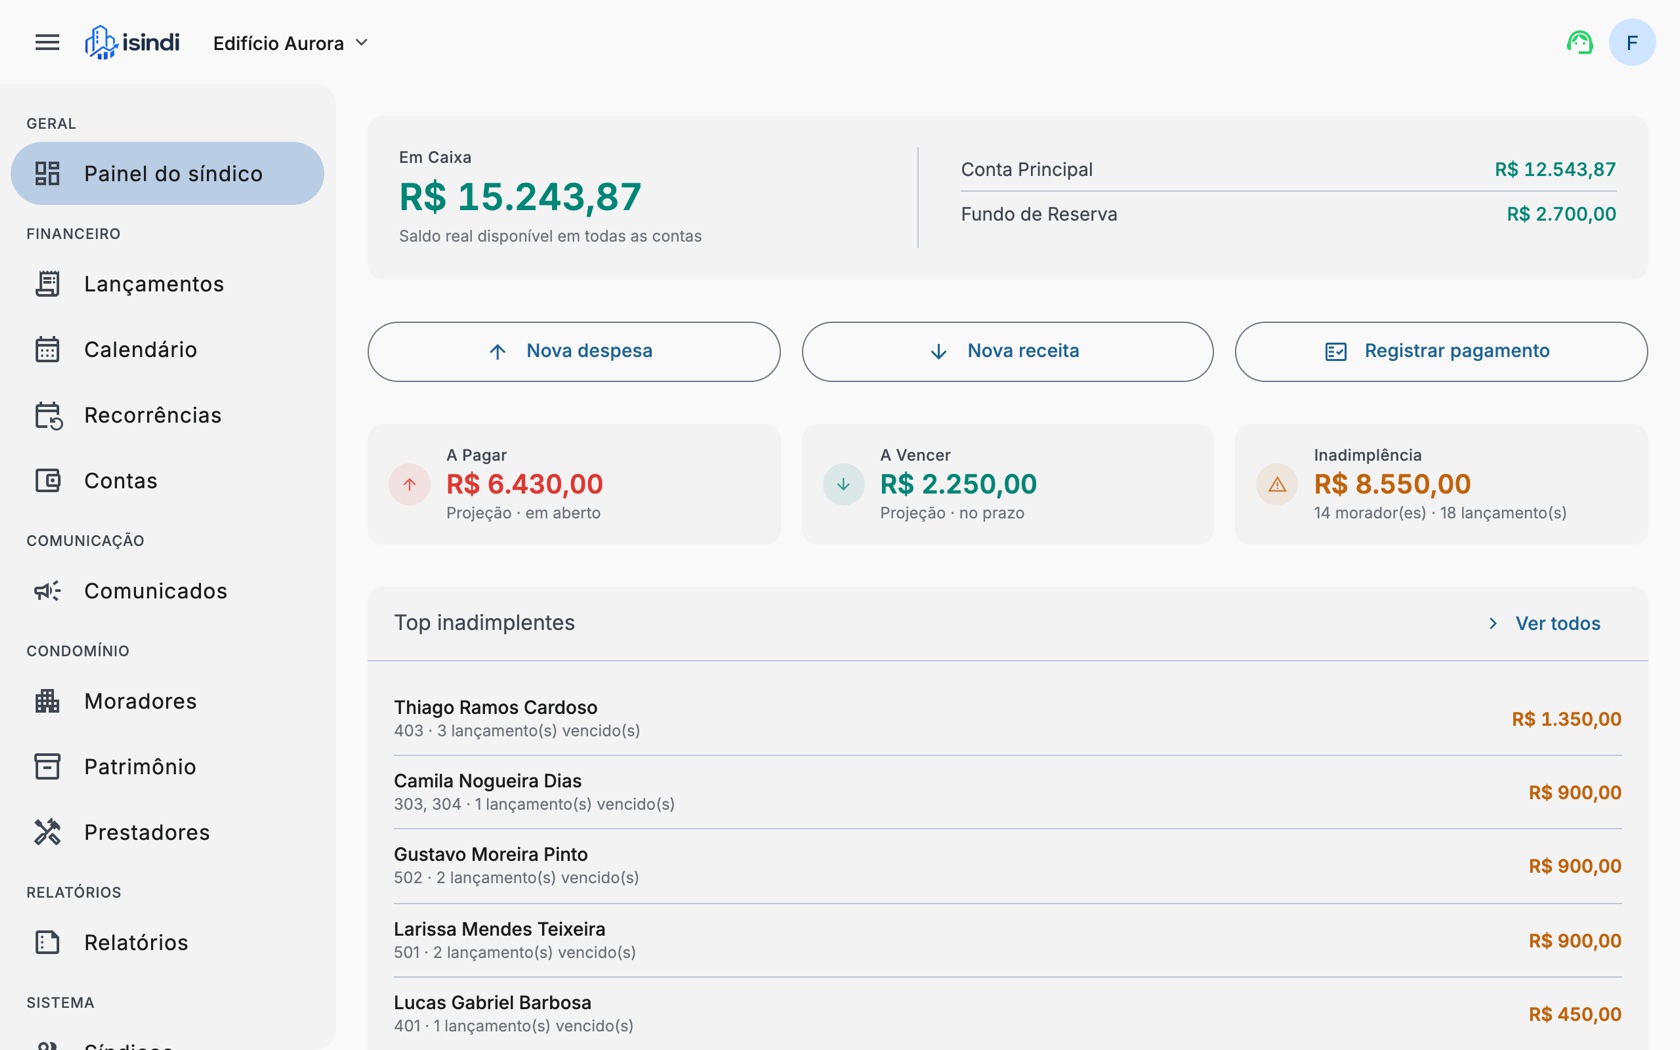Open the support headset icon
The image size is (1680, 1050).
tap(1579, 42)
